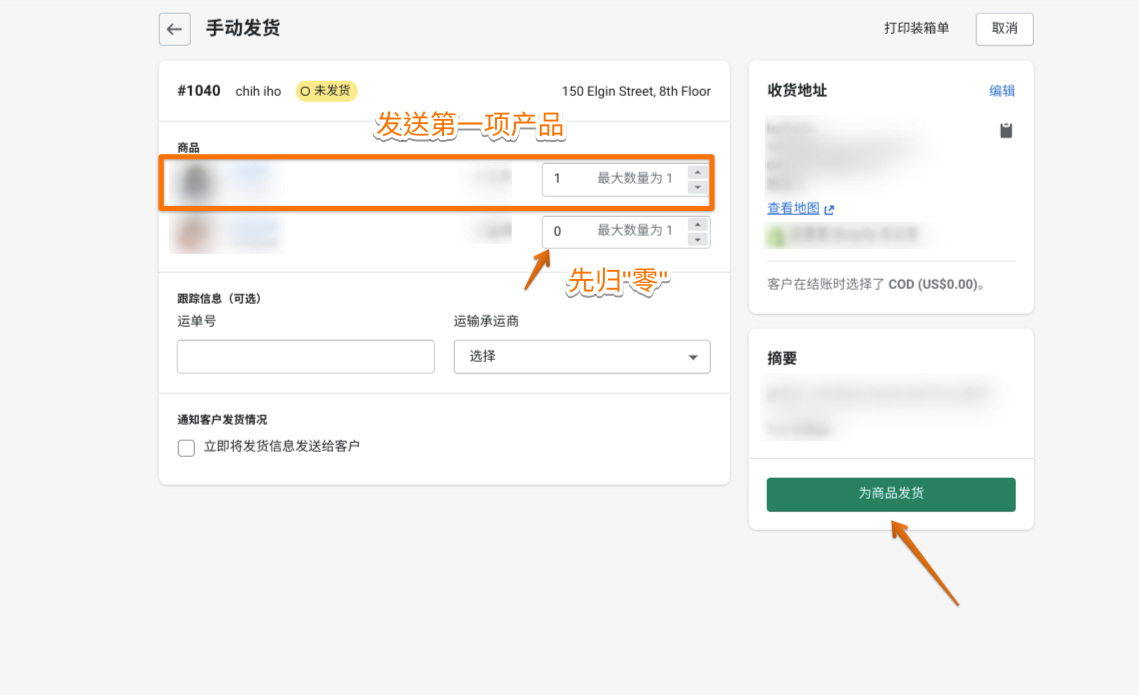Click the 未发货 status badge

[x=328, y=91]
